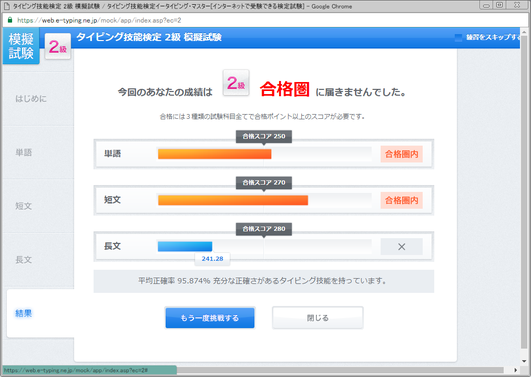Select 長文 step in sidebar
The height and width of the screenshot is (377, 531).
point(24,260)
